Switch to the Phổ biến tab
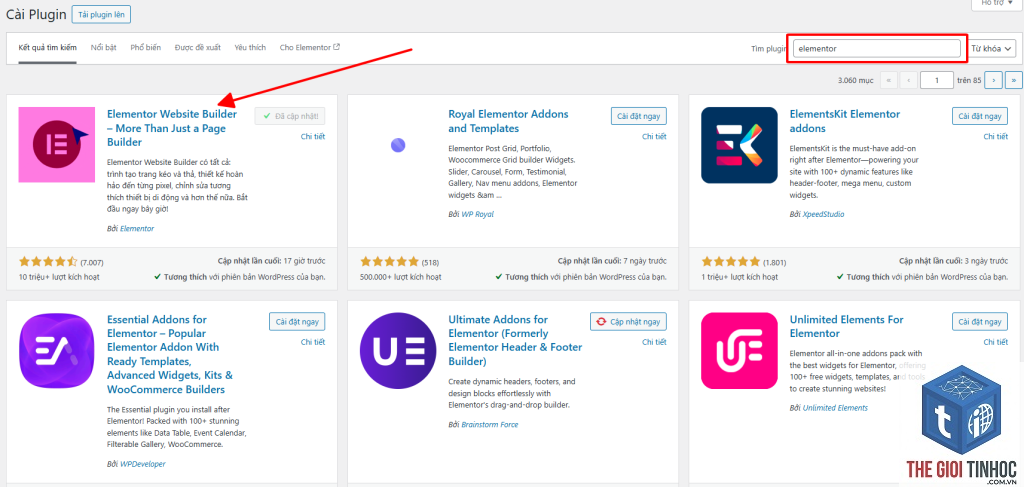Image resolution: width=1024 pixels, height=487 pixels. [146, 48]
